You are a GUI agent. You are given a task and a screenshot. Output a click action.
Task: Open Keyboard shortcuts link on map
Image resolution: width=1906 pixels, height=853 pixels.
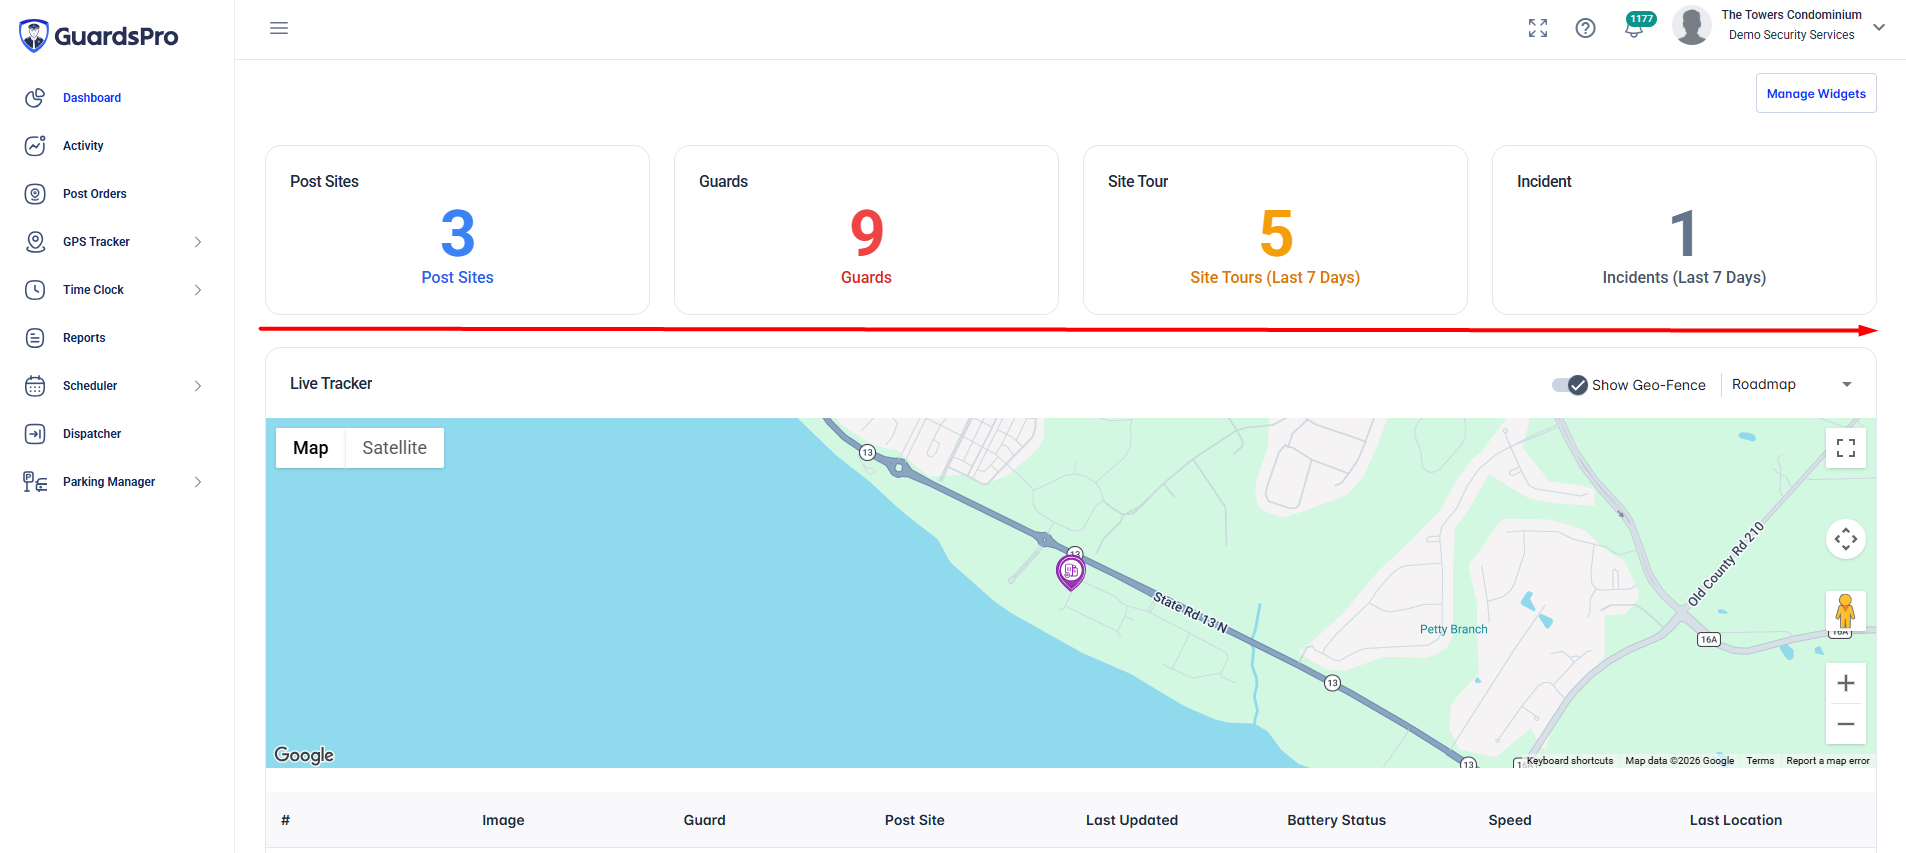coord(1570,761)
